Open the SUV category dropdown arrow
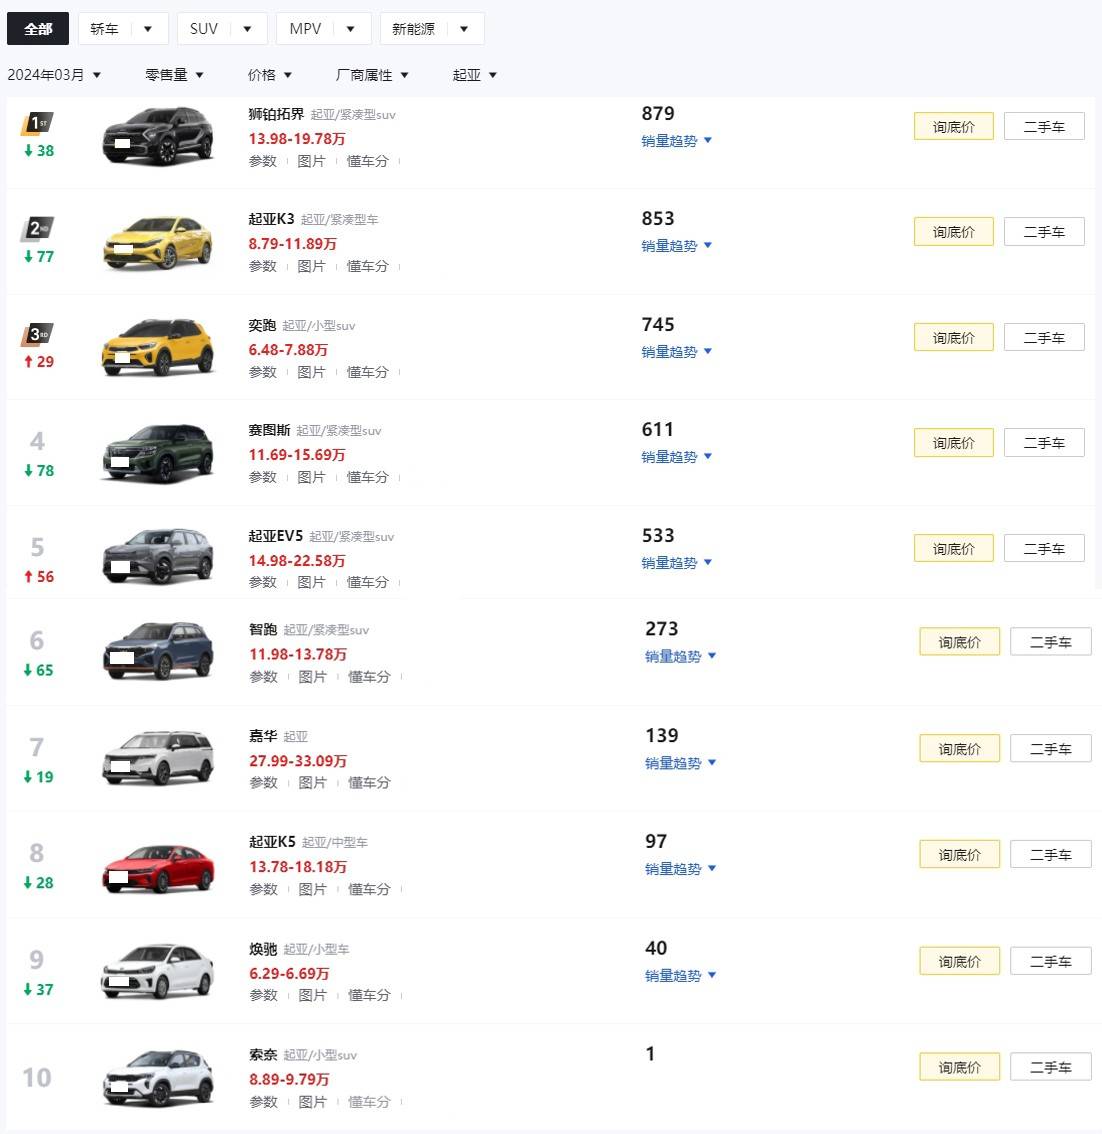This screenshot has width=1102, height=1134. (x=247, y=29)
